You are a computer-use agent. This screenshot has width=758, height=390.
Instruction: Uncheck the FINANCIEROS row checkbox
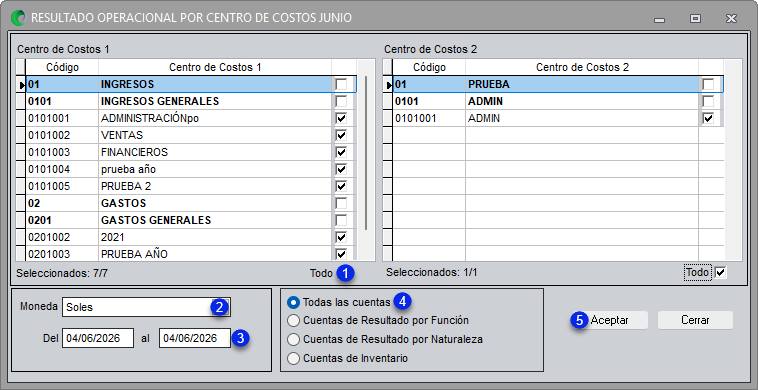[x=341, y=152]
